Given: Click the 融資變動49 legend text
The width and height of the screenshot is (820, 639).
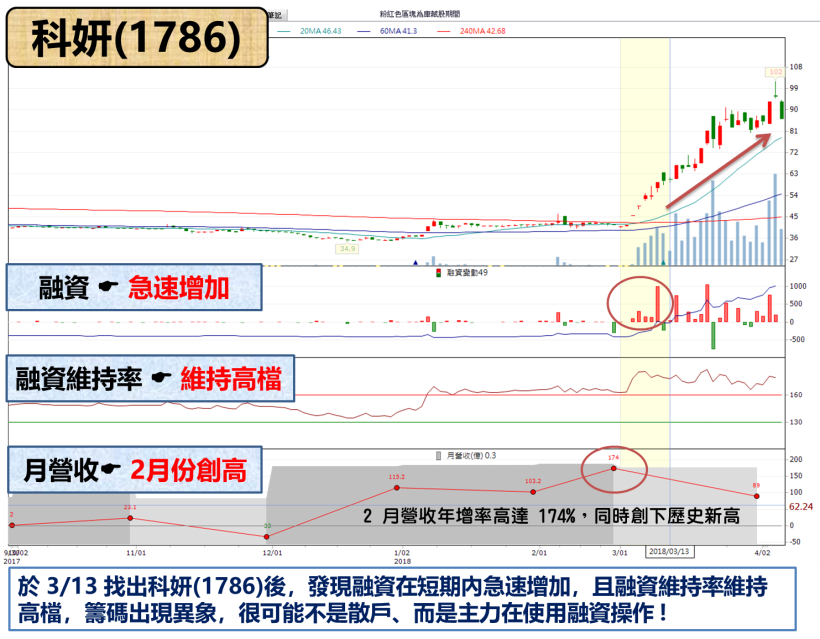Looking at the screenshot, I should click(x=467, y=272).
